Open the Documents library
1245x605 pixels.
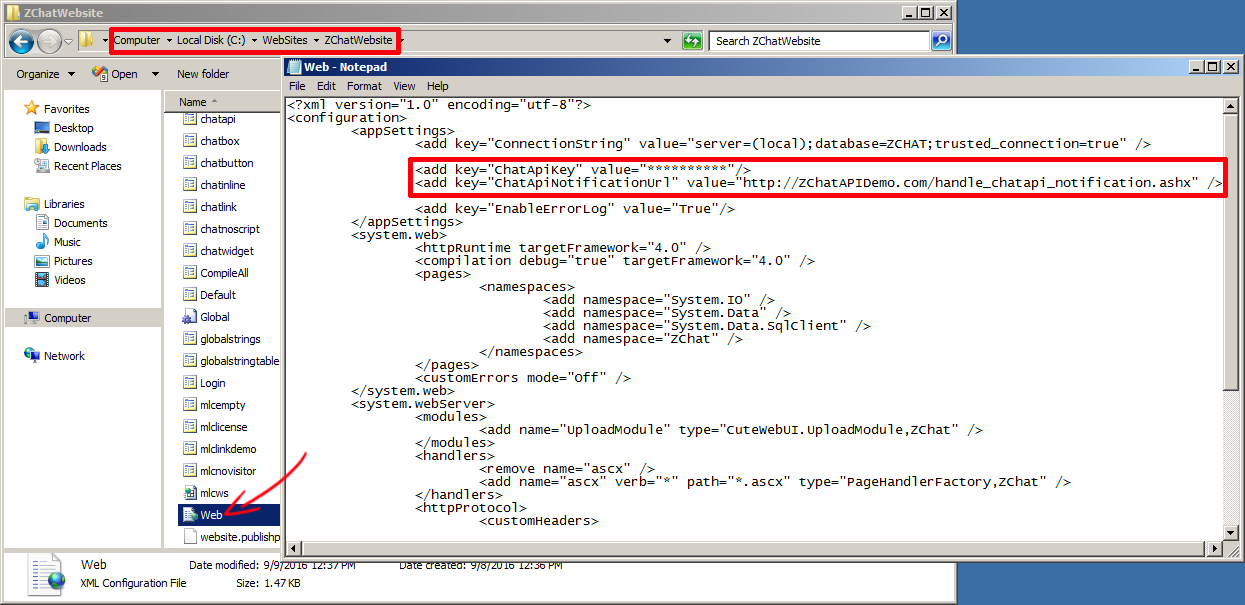tap(80, 223)
